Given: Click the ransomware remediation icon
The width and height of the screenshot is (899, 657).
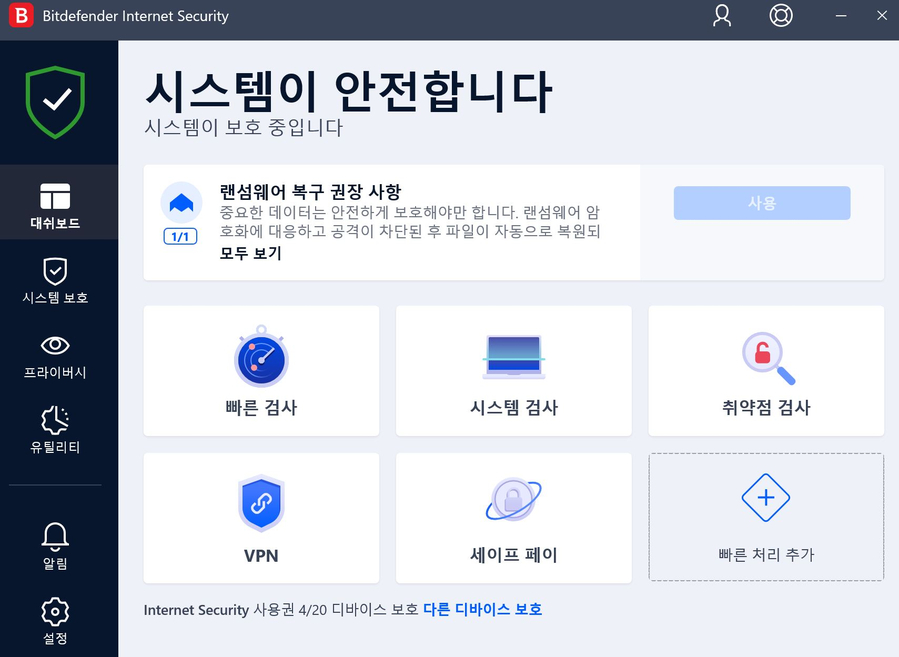Looking at the screenshot, I should pos(181,202).
